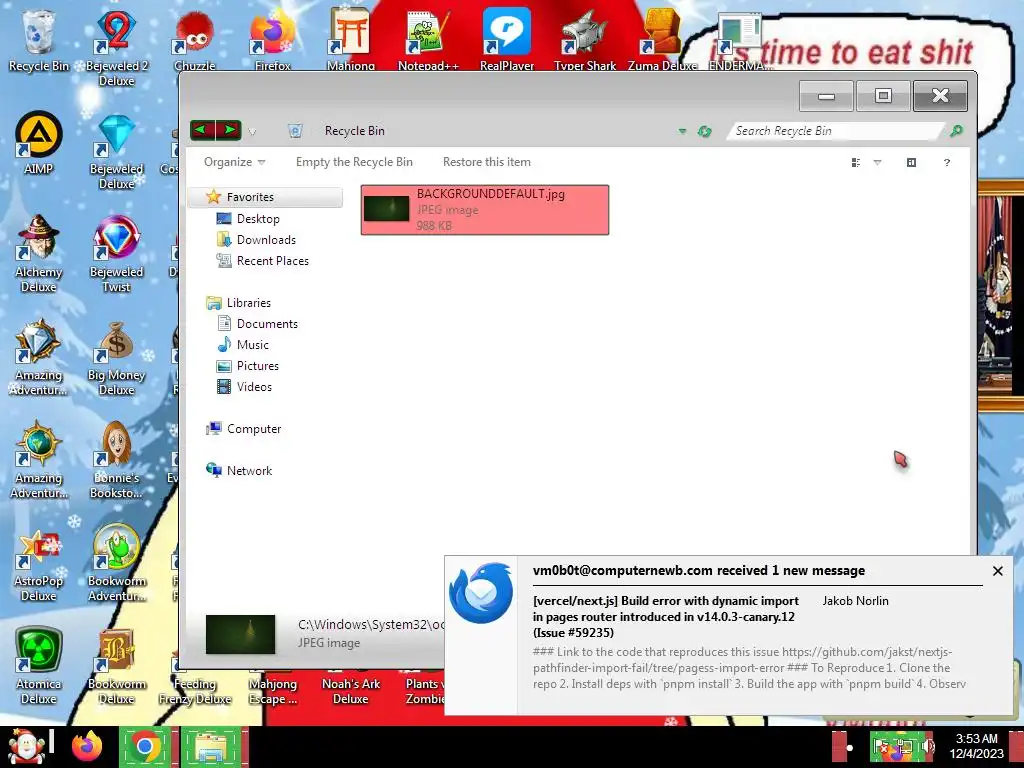Screen dimensions: 1024x768
Task: Open Explorer help question mark
Action: click(946, 163)
